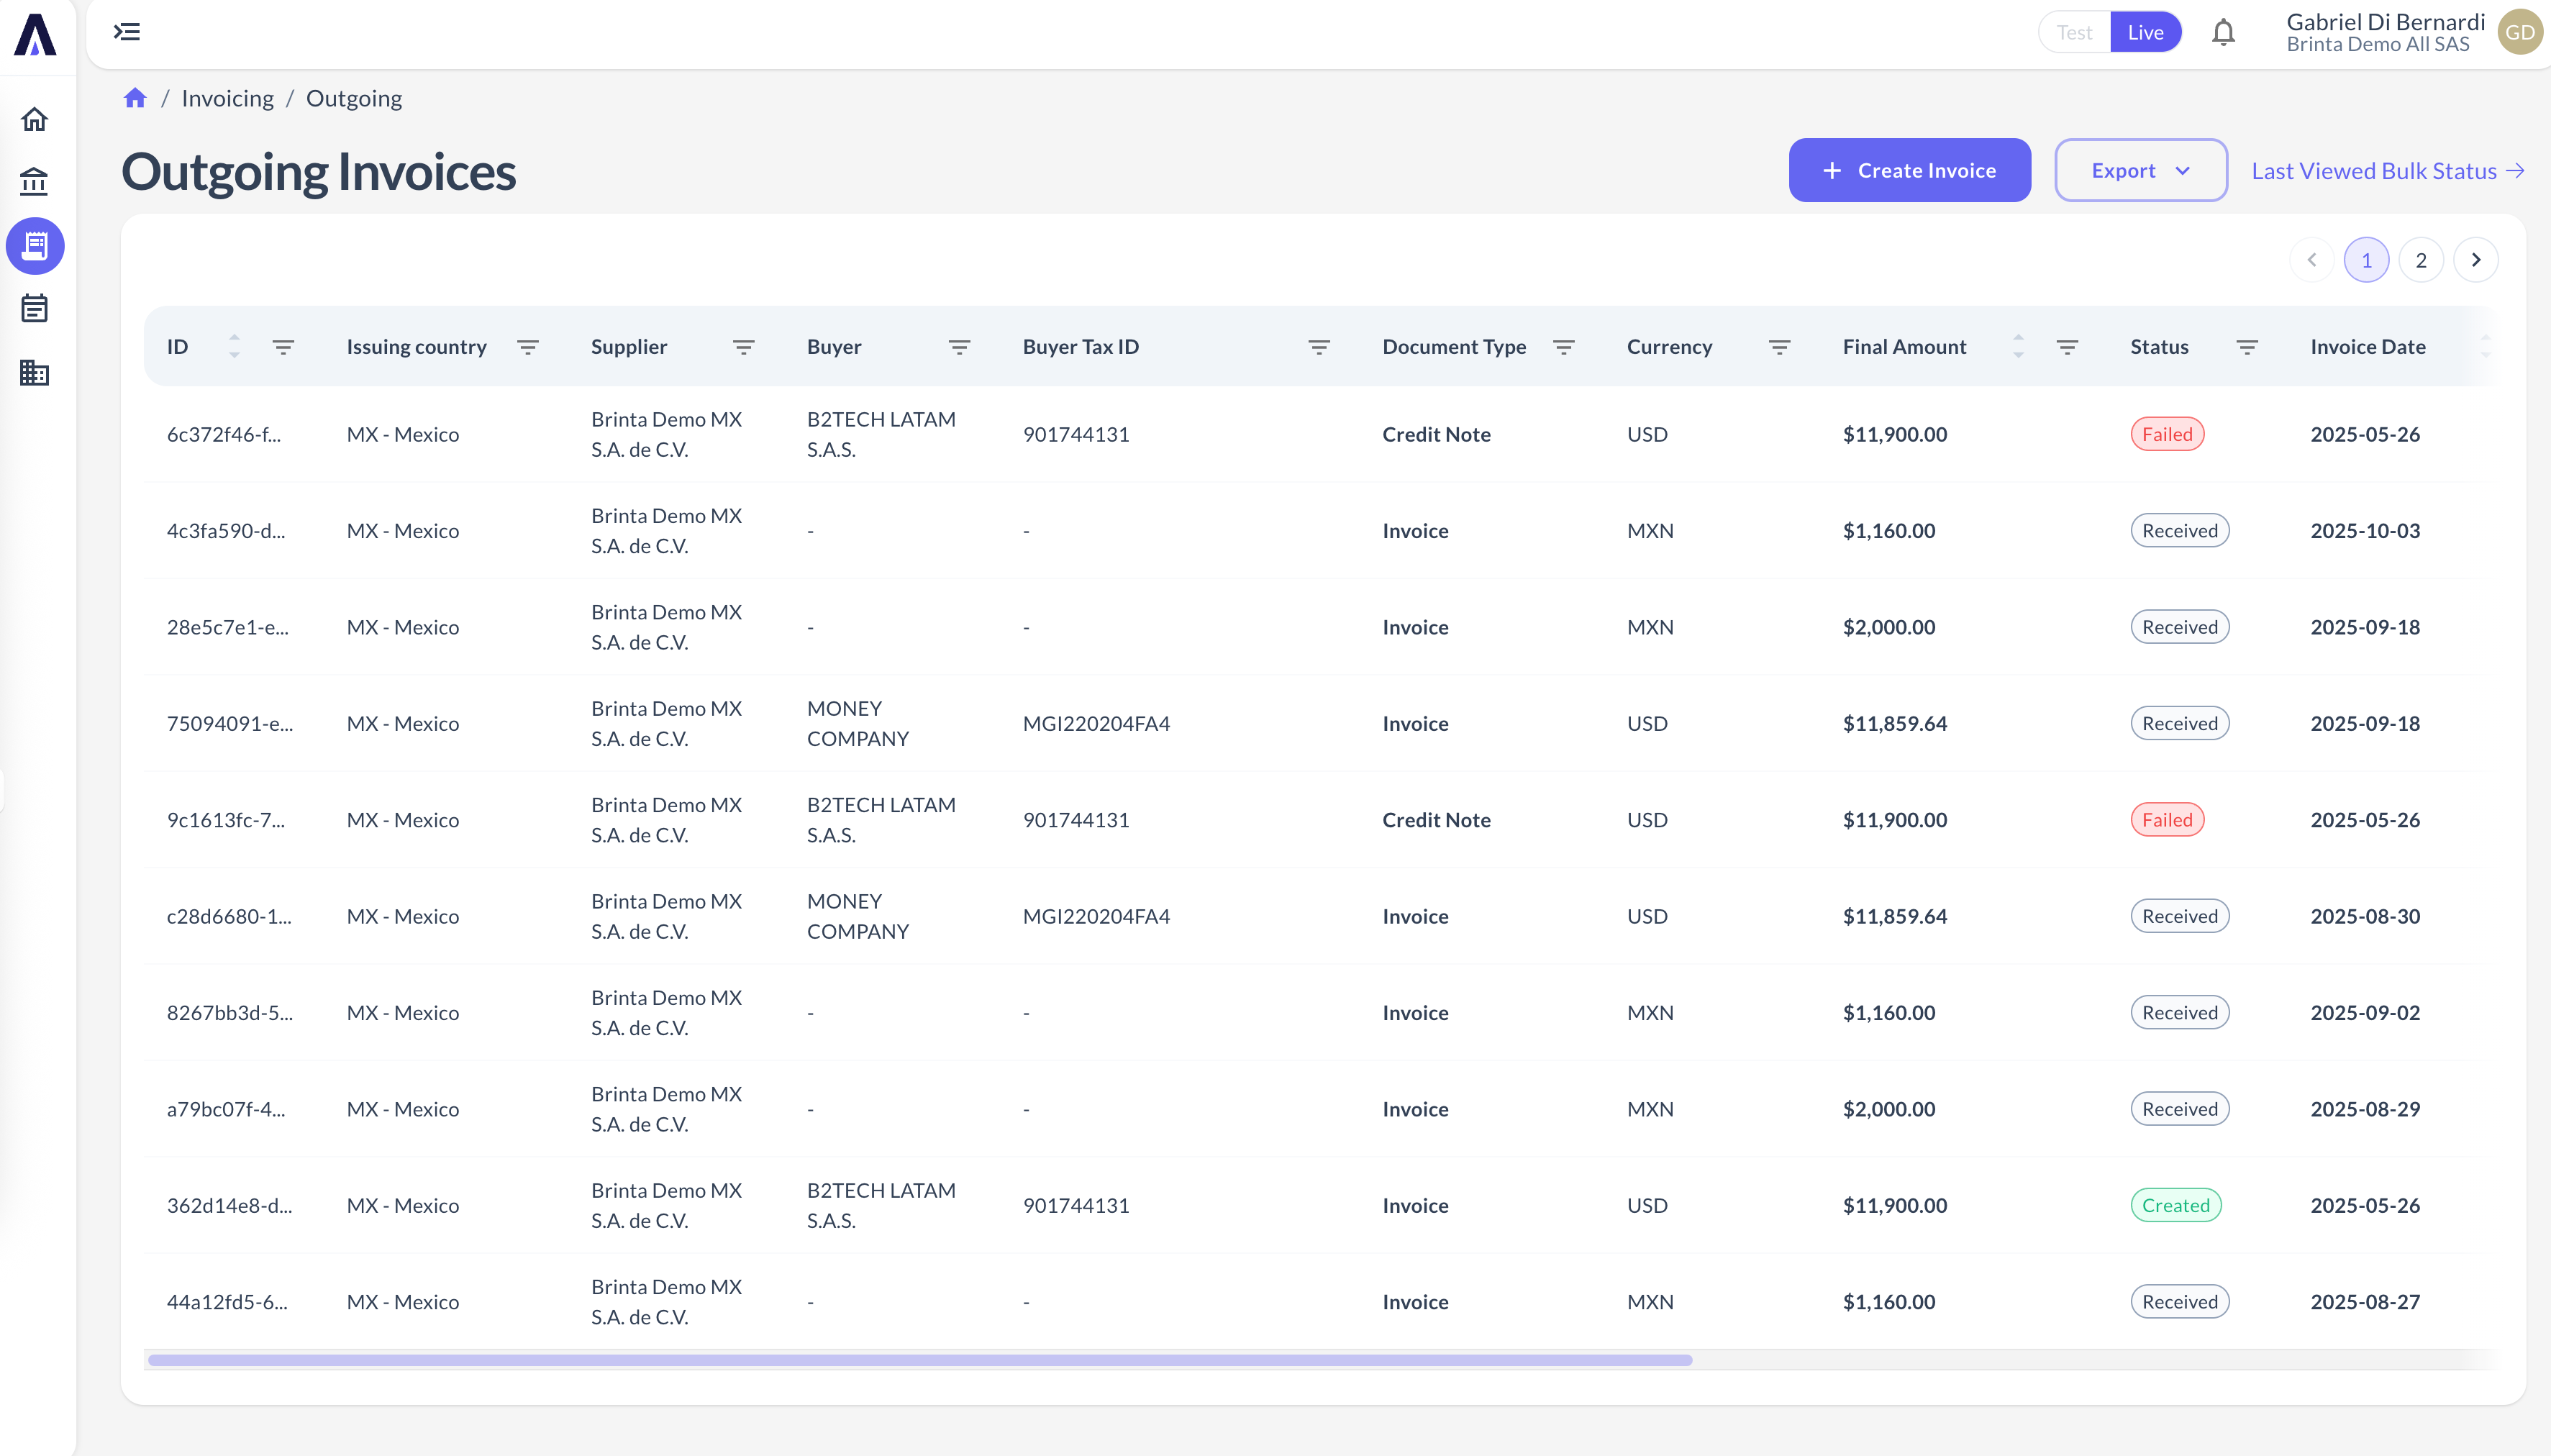Navigate to Invoicing breadcrumb
This screenshot has width=2551, height=1456.
pyautogui.click(x=227, y=98)
